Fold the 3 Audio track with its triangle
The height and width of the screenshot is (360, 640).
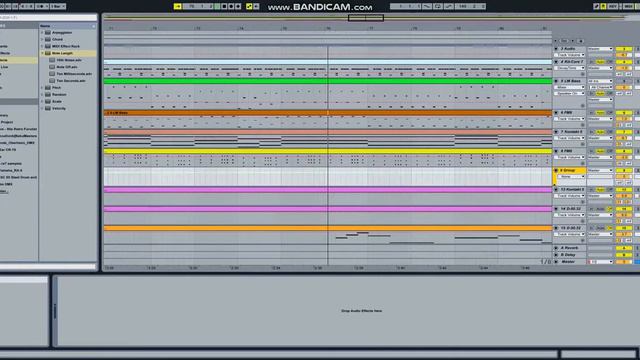coord(556,49)
